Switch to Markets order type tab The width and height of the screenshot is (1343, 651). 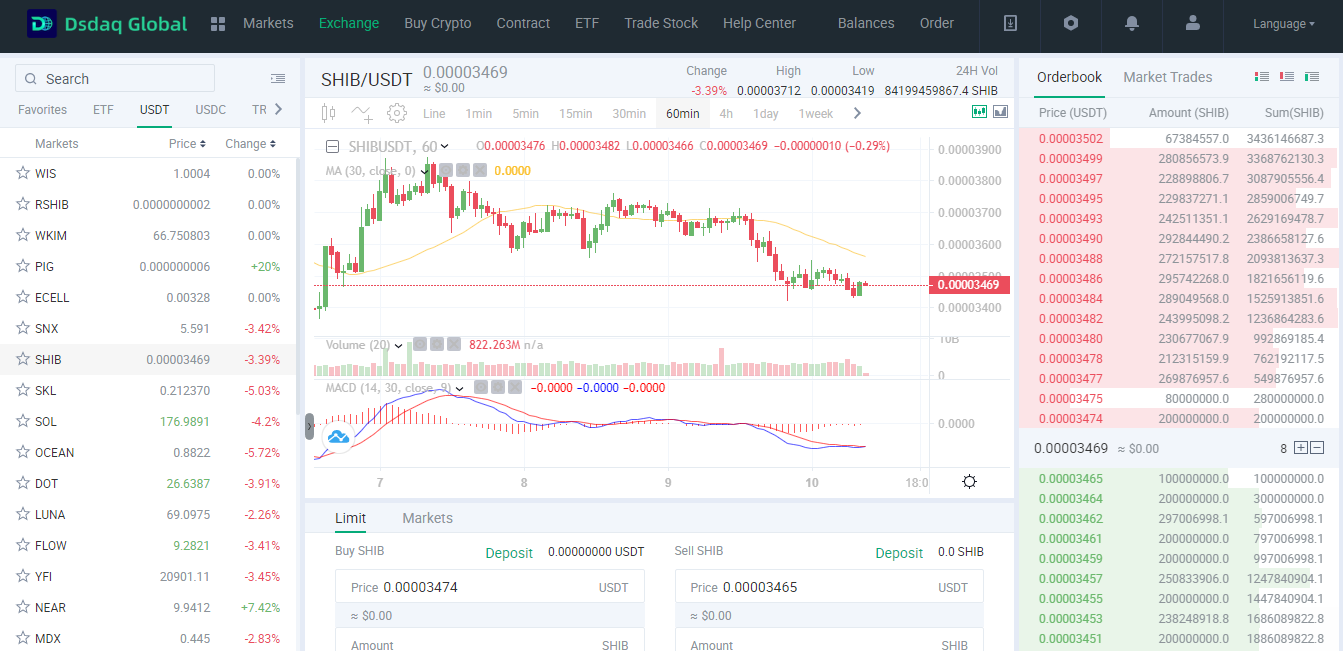click(427, 518)
